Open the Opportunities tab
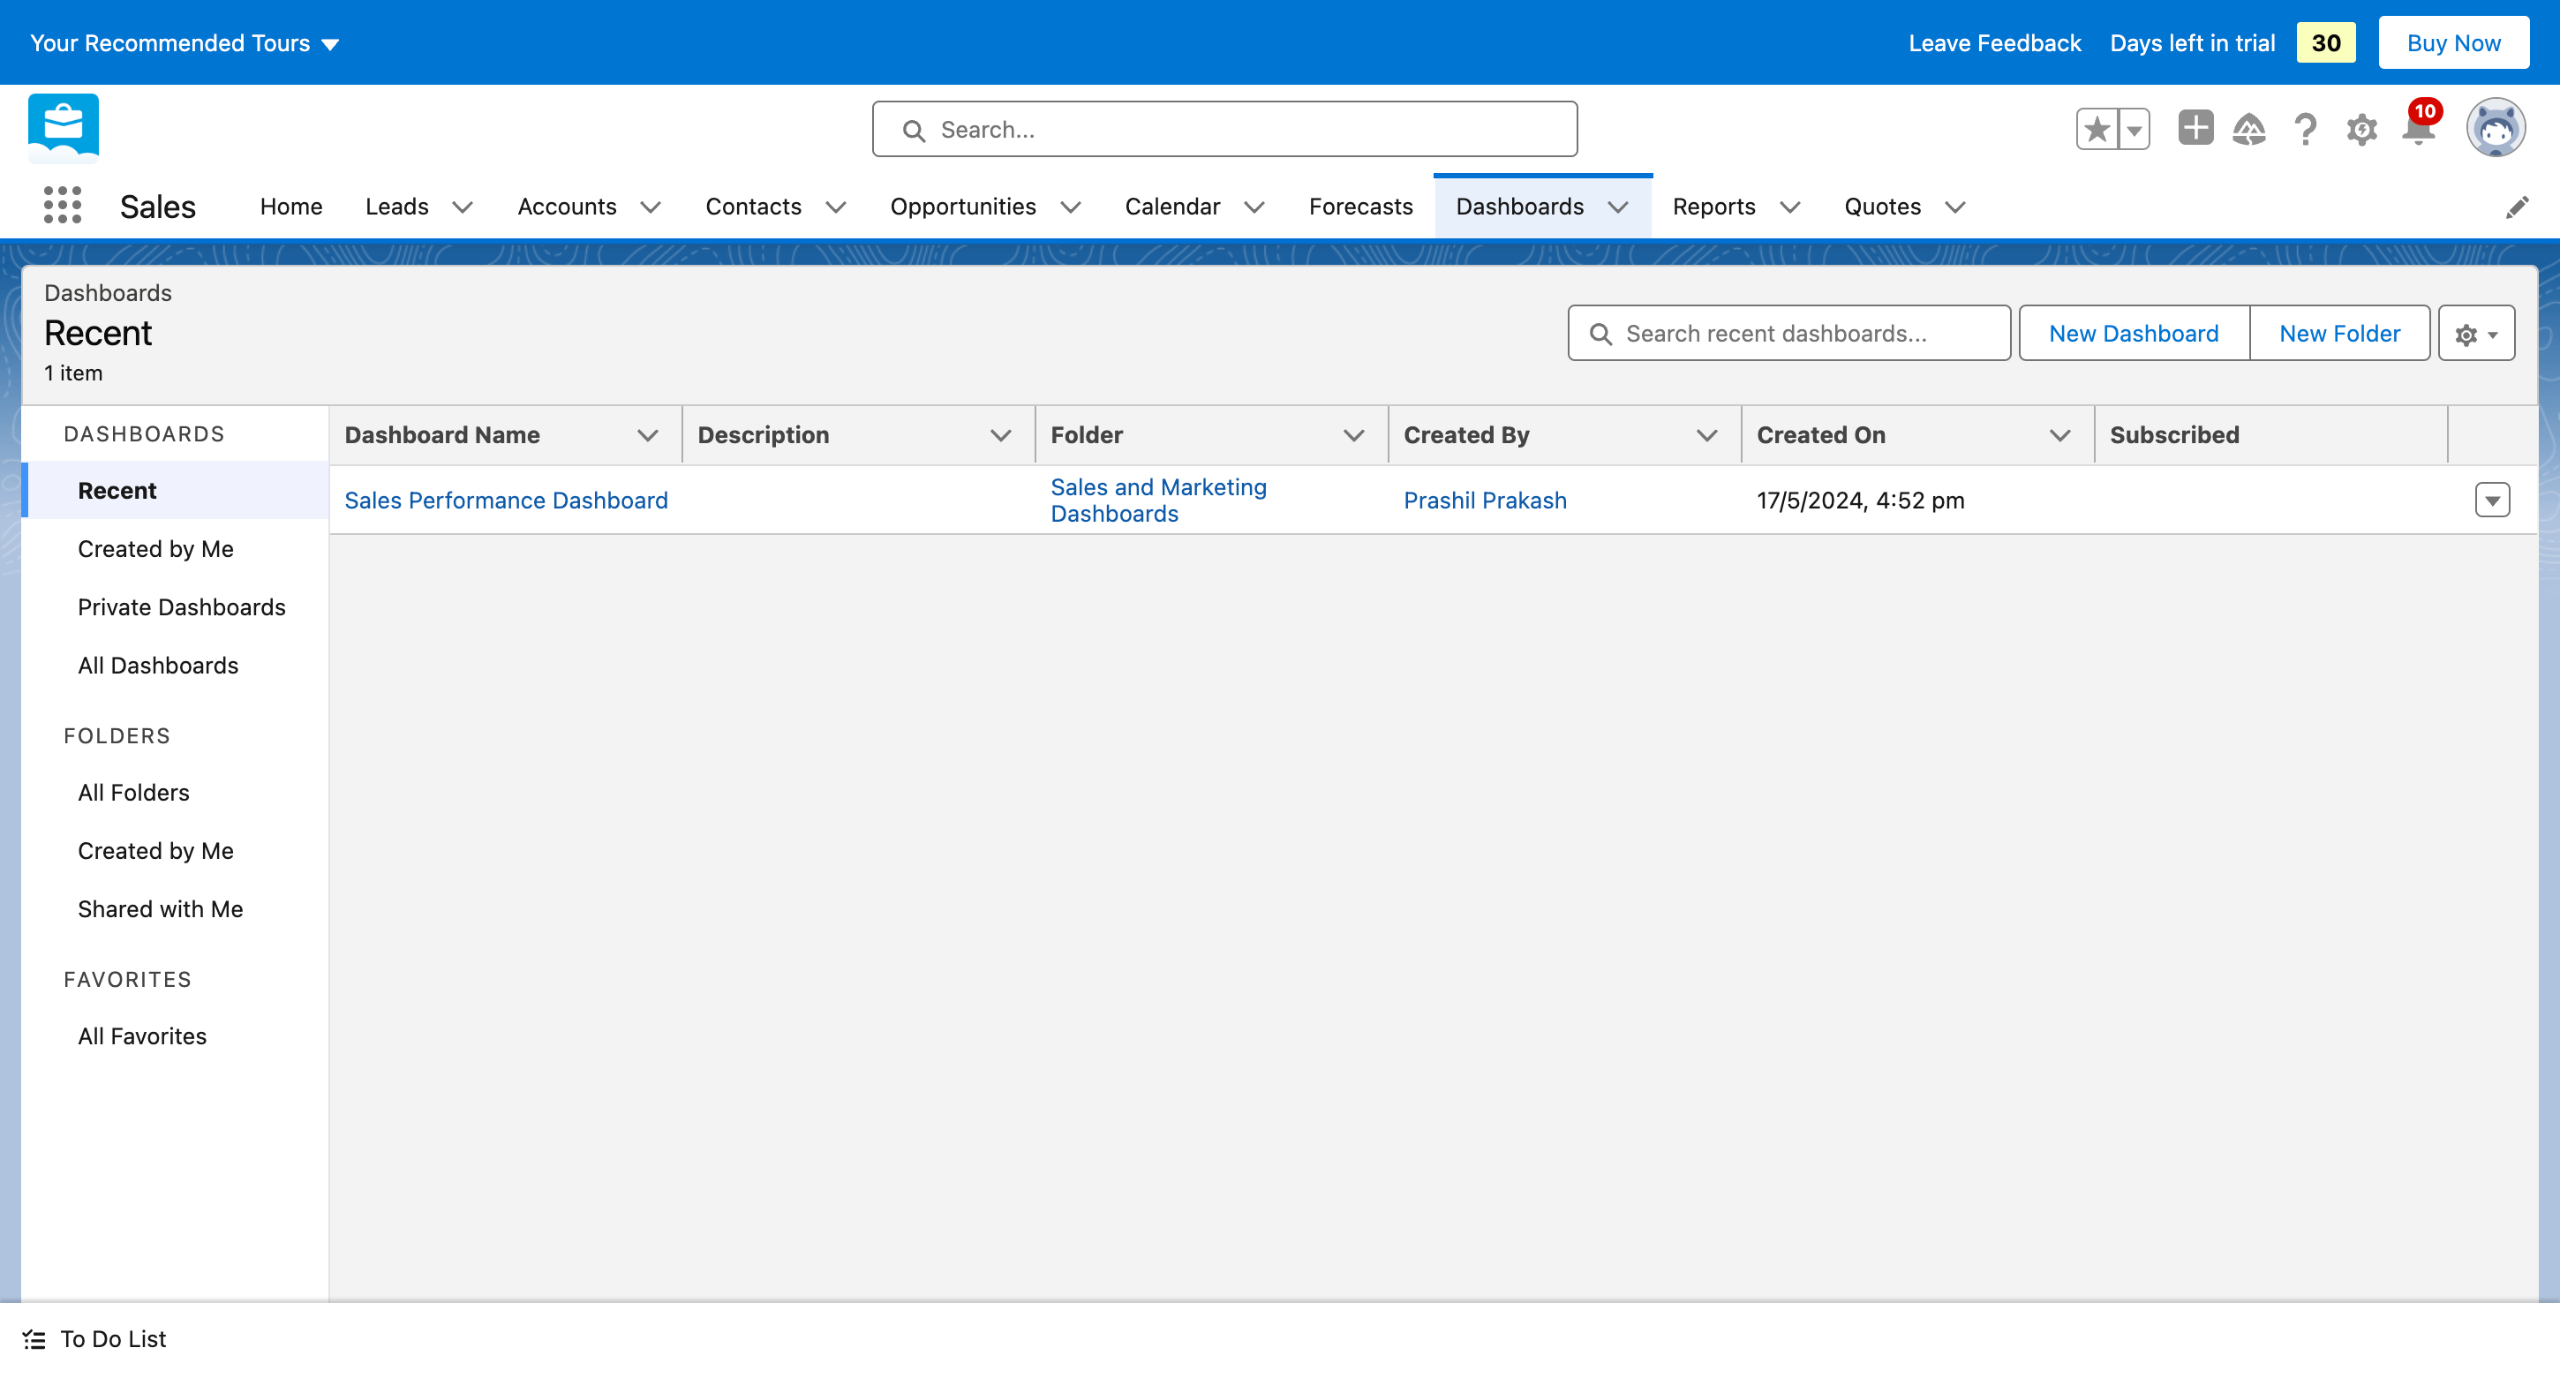 coord(963,207)
